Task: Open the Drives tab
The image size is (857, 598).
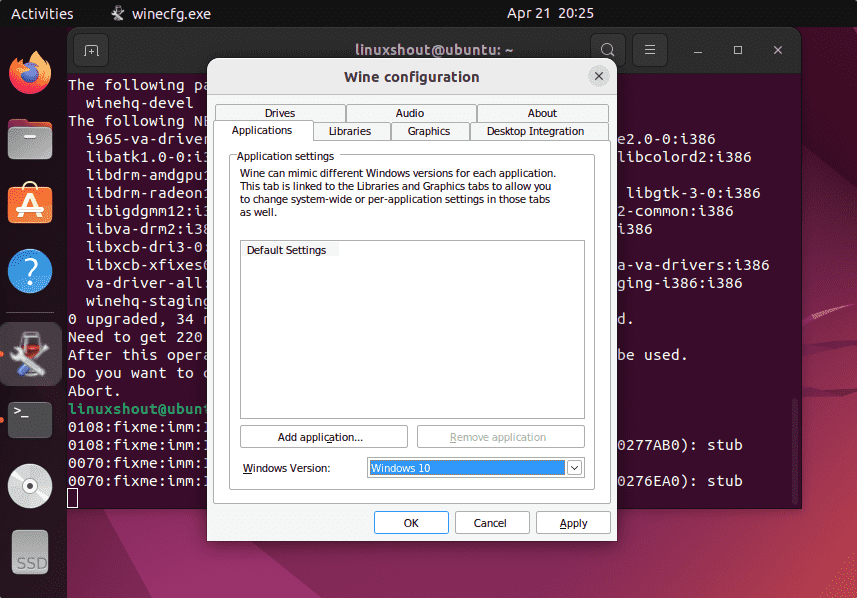Action: tap(280, 113)
